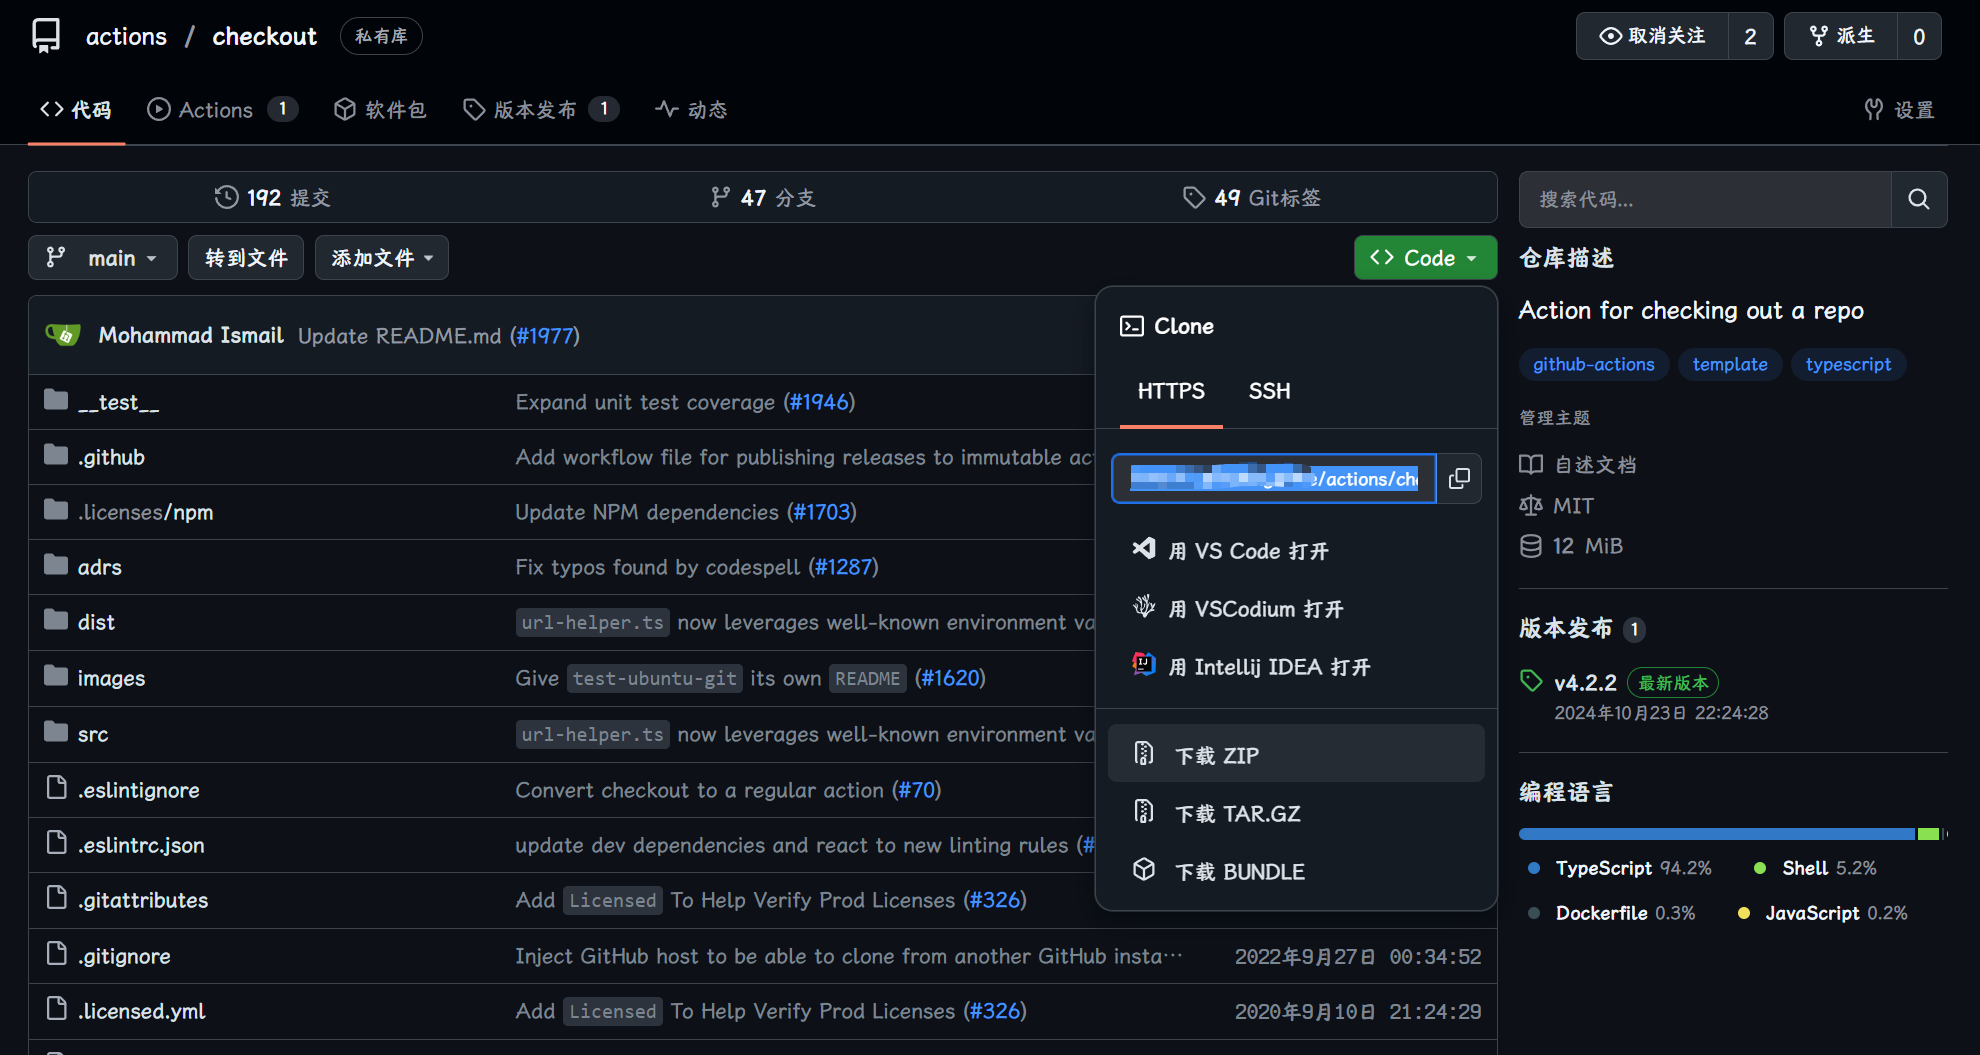Screen dimensions: 1980x1055
Task: Open repository with IntelliJ IDEA
Action: click(1268, 667)
